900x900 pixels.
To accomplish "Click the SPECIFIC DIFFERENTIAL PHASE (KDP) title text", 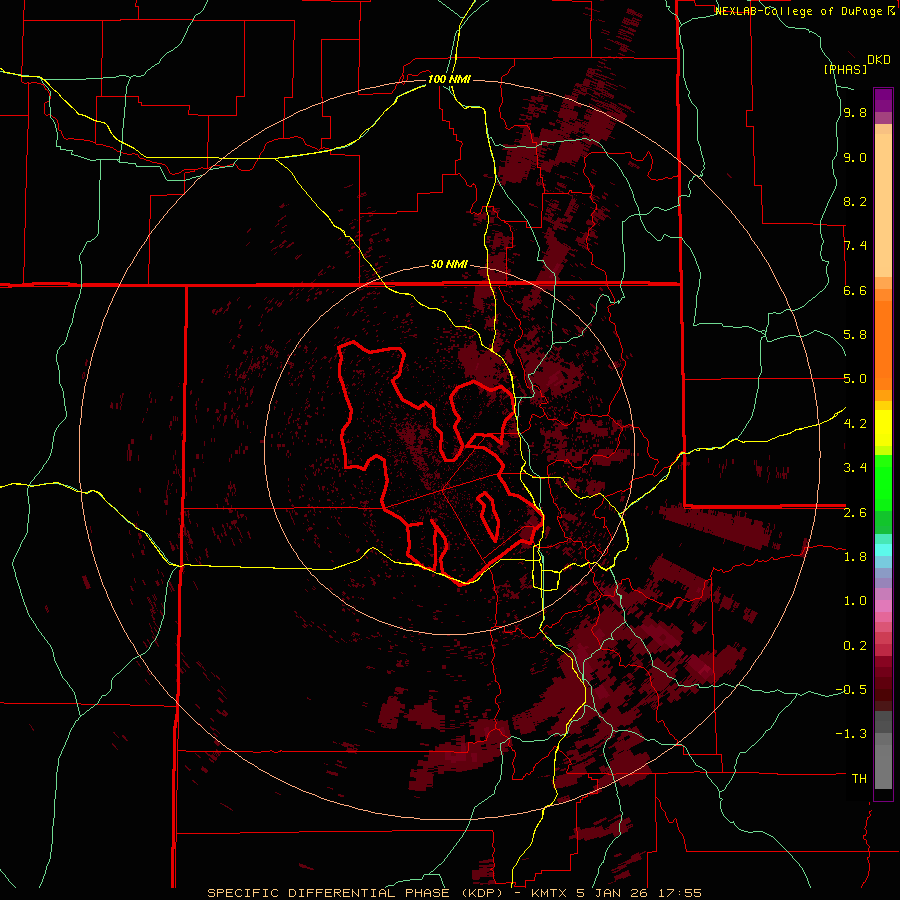I will 357,893.
